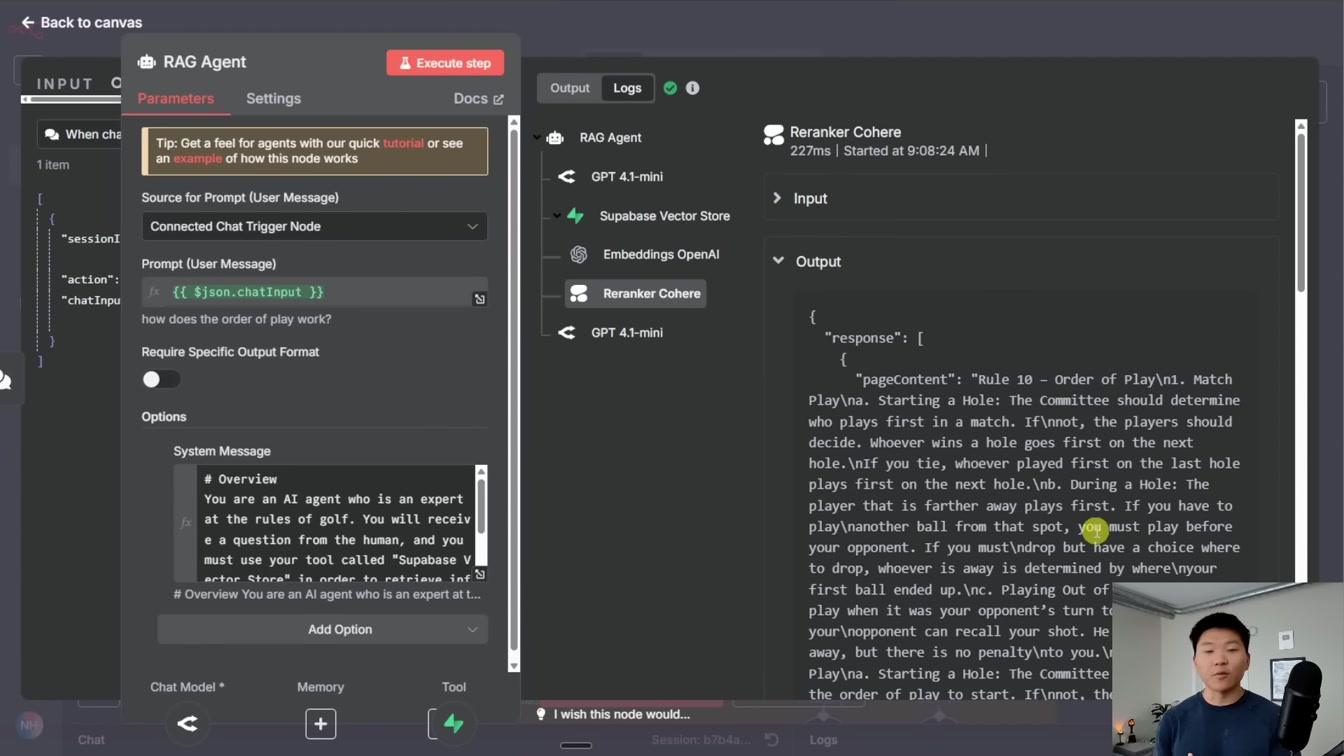Image resolution: width=1344 pixels, height=756 pixels.
Task: Expand the Input section
Action: pos(1021,199)
